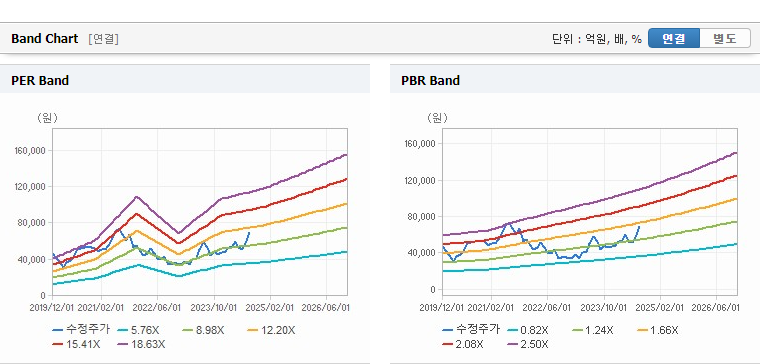Switch to the 연결 consolidated view
The height and width of the screenshot is (364, 760).
click(674, 38)
